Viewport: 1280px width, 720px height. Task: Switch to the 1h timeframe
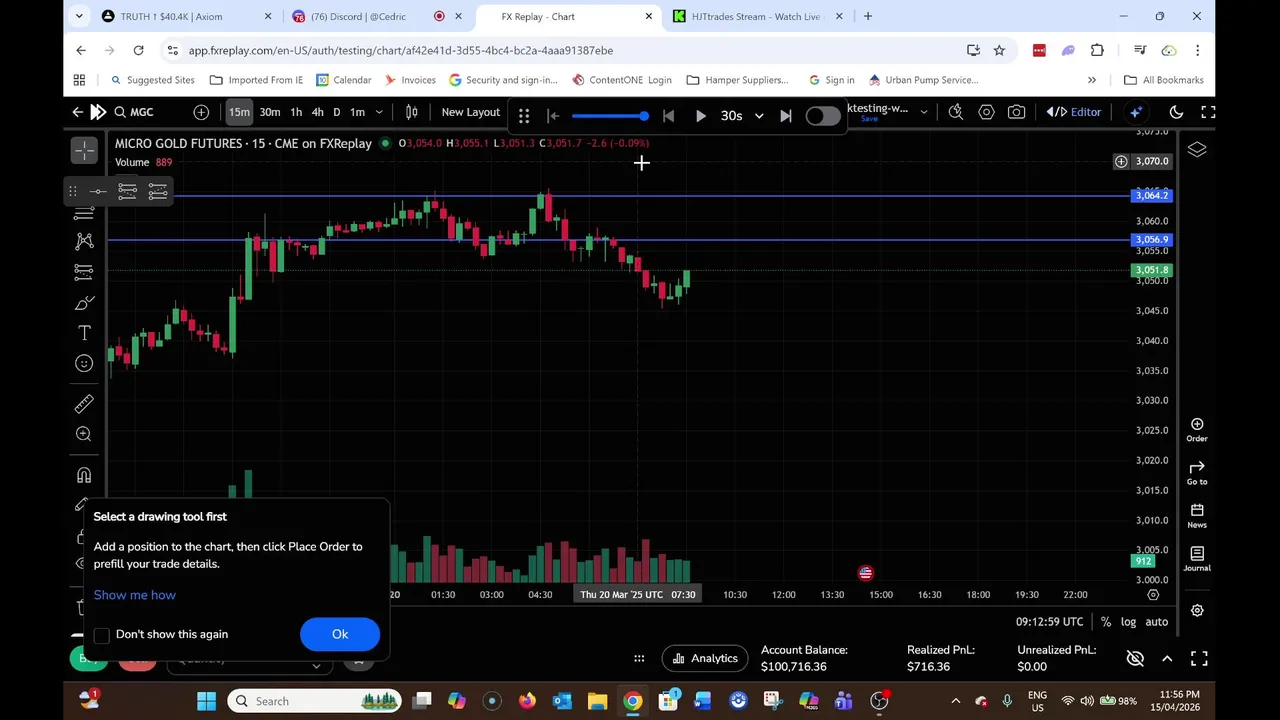click(x=296, y=112)
